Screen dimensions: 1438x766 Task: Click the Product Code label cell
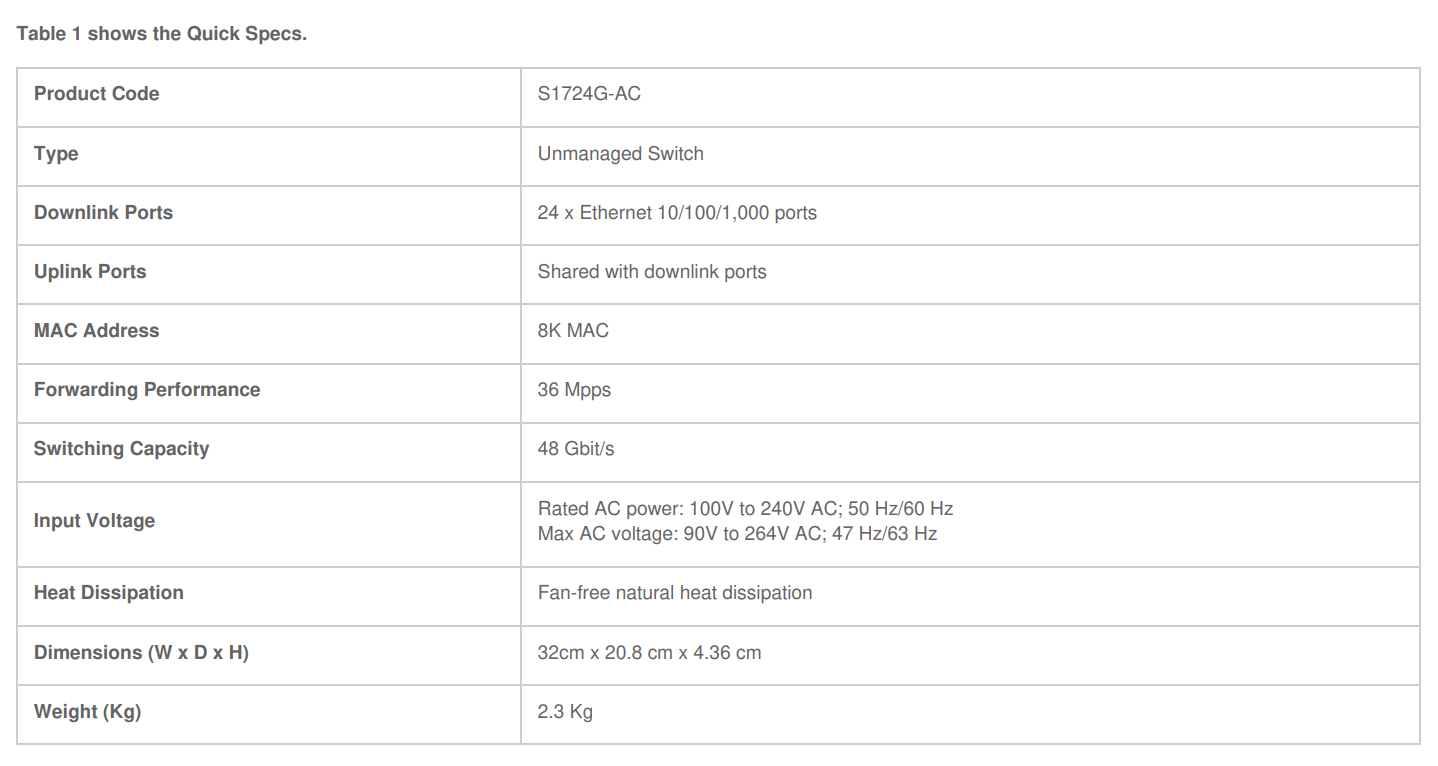(x=97, y=94)
